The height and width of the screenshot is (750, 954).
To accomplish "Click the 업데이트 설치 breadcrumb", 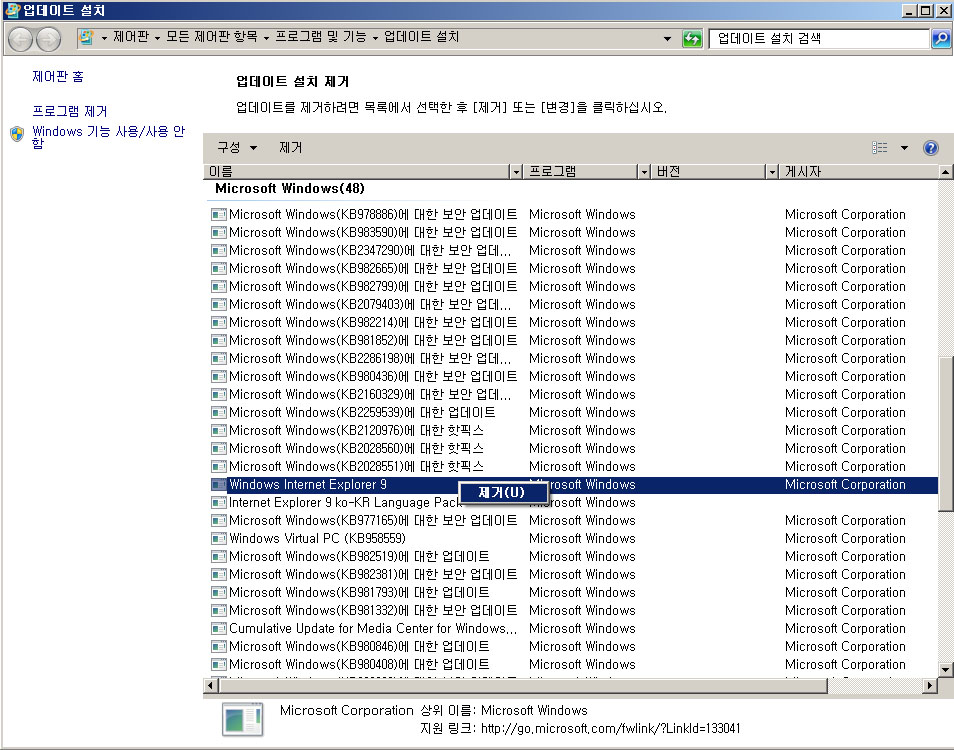I will coord(421,37).
